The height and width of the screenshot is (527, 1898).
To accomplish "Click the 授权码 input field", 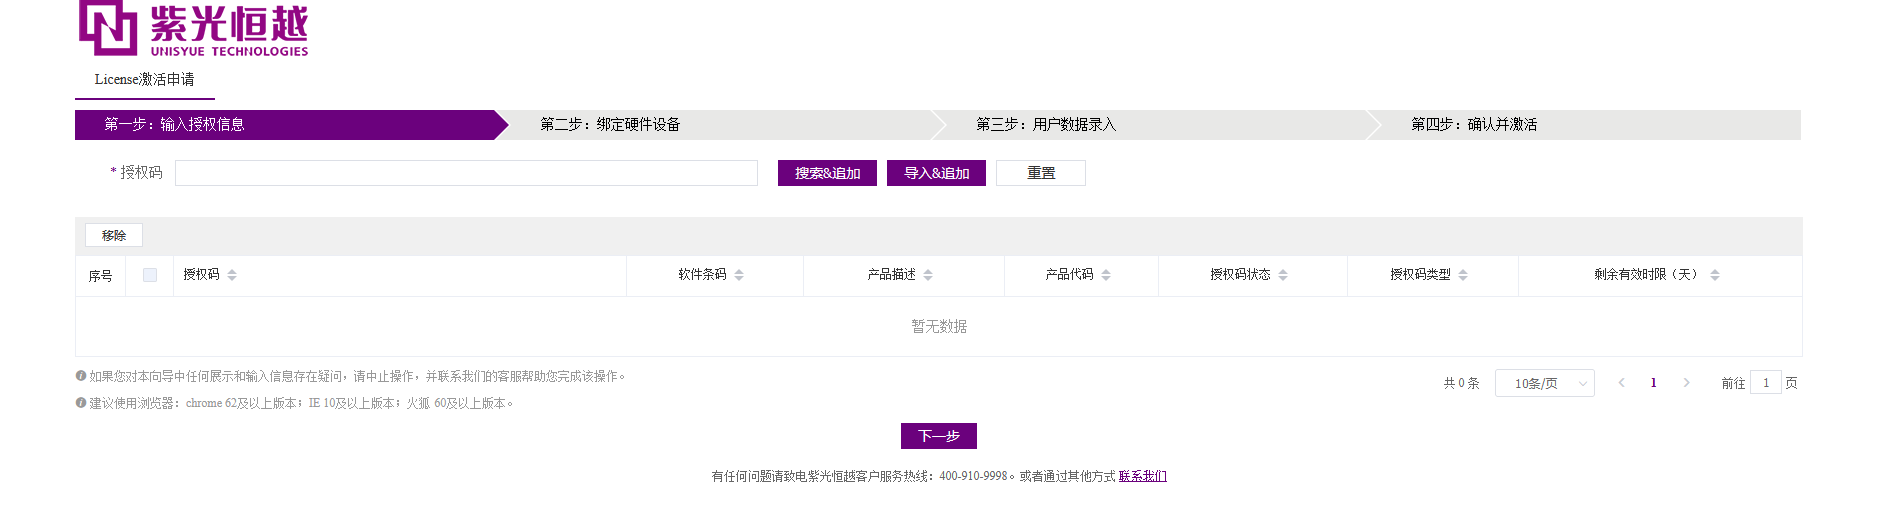I will coord(466,173).
